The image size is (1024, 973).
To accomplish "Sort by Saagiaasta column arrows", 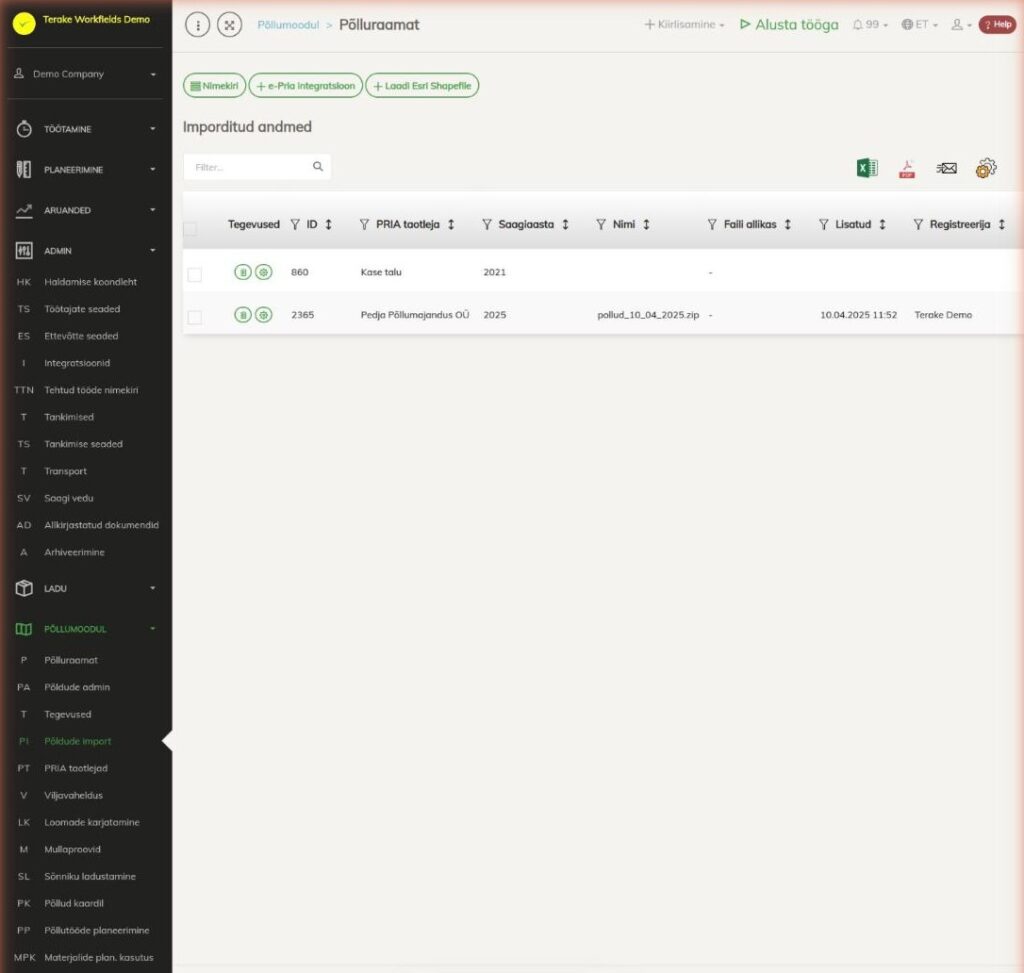I will point(566,225).
